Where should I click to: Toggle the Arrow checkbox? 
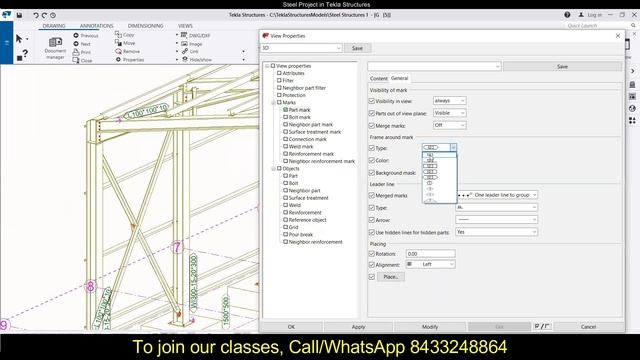[371, 220]
